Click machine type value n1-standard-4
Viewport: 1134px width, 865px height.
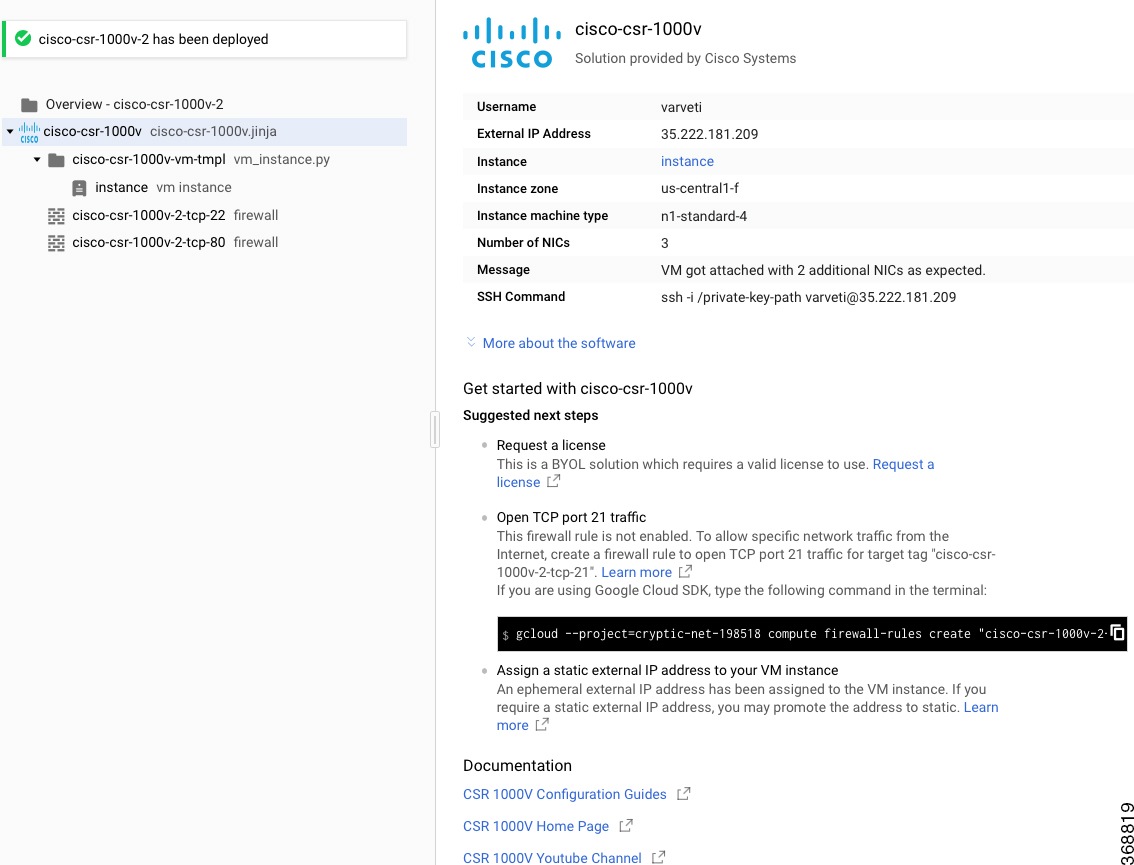[704, 216]
